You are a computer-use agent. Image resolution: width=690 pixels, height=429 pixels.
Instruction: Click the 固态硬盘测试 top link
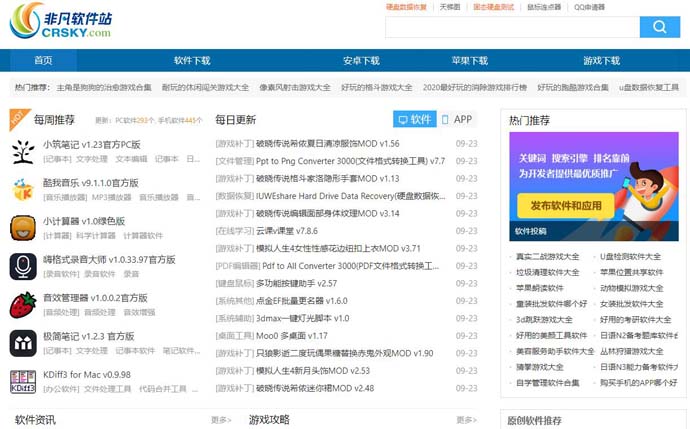click(493, 7)
